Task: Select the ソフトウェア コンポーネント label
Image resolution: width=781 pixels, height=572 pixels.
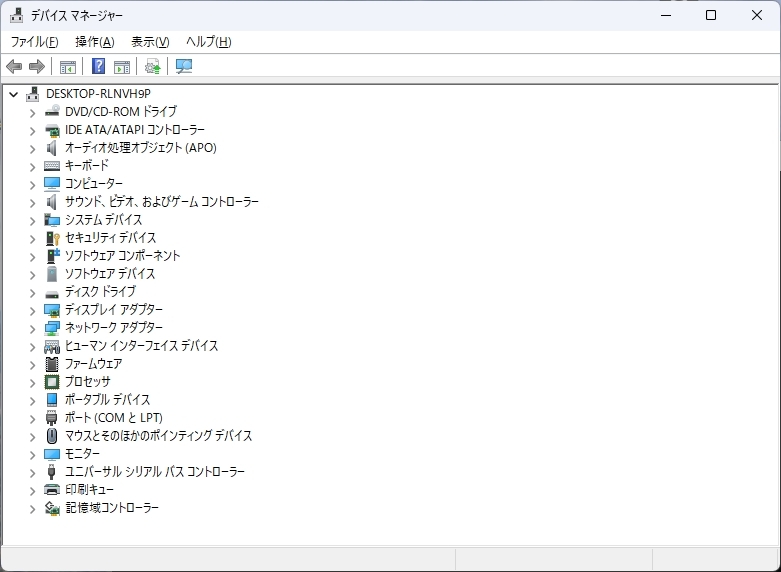Action: (x=123, y=256)
